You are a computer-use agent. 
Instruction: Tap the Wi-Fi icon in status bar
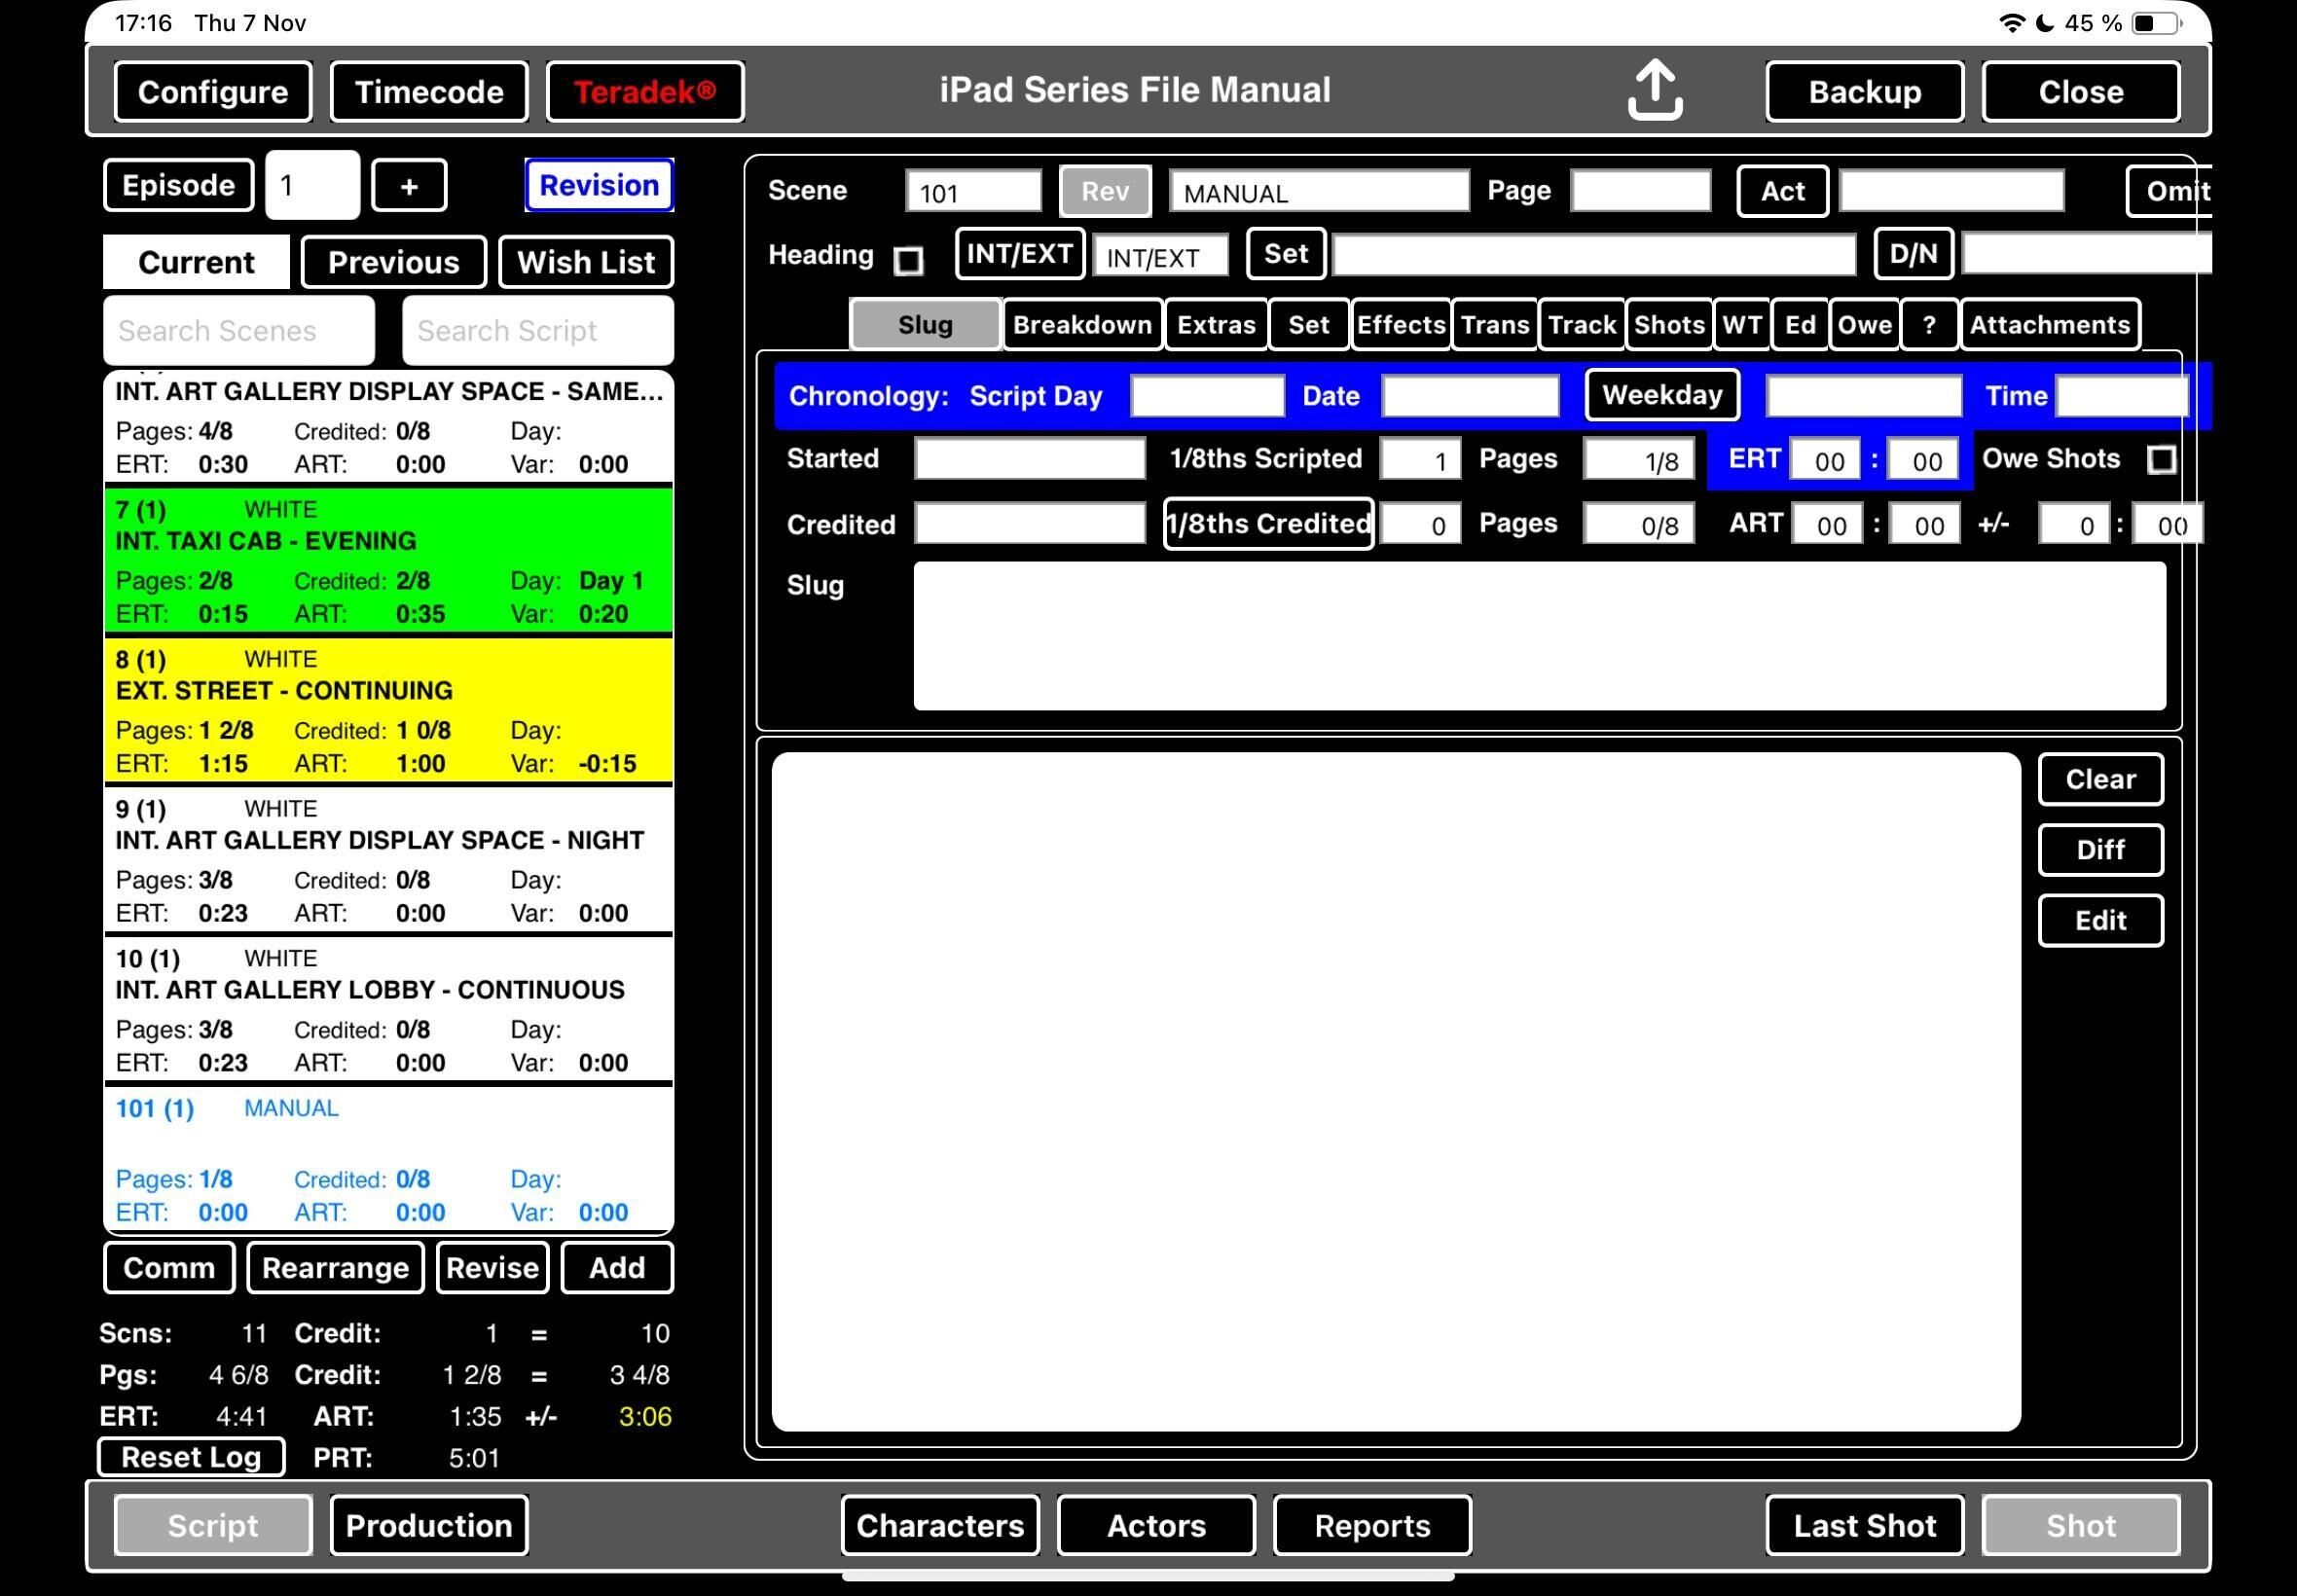[2010, 23]
